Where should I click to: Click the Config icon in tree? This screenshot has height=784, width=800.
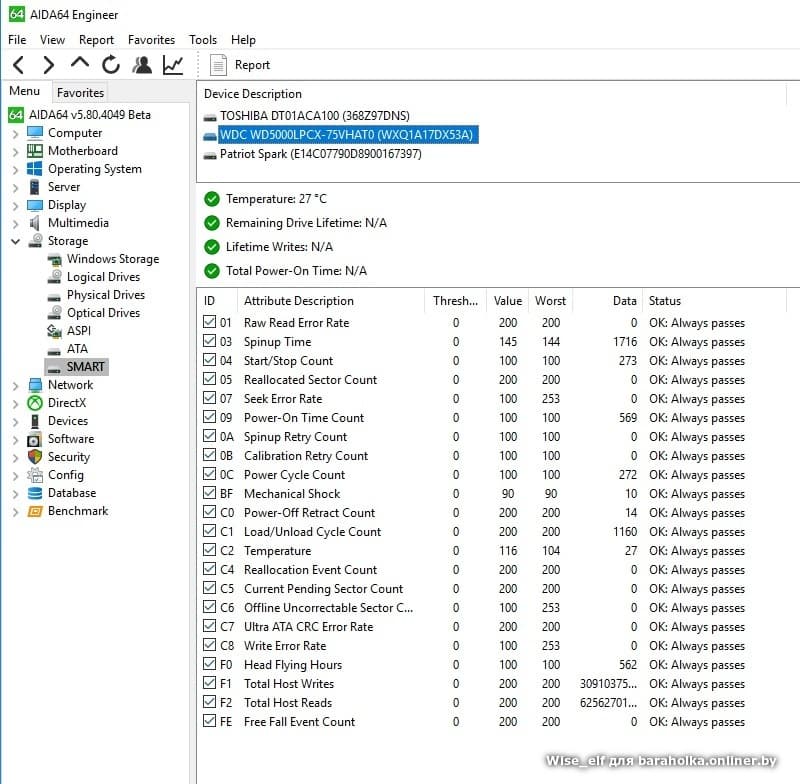tap(35, 475)
